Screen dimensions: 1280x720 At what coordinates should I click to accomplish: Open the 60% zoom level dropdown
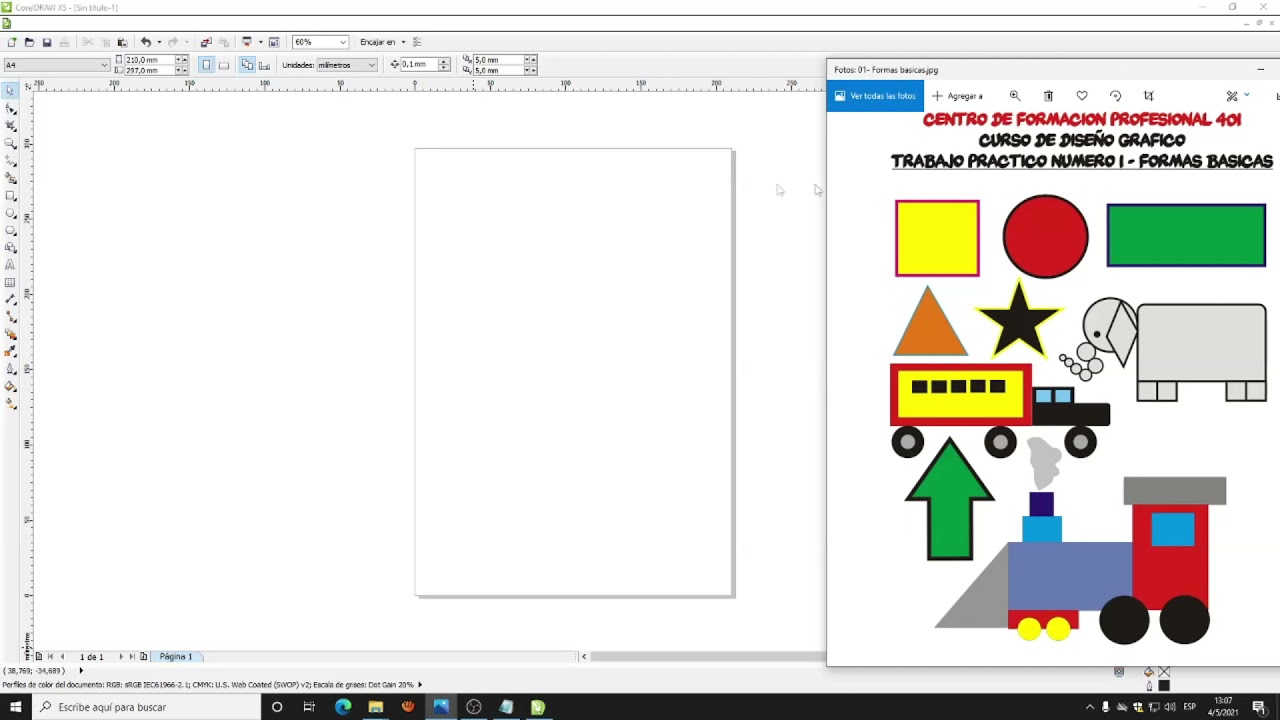pyautogui.click(x=343, y=42)
